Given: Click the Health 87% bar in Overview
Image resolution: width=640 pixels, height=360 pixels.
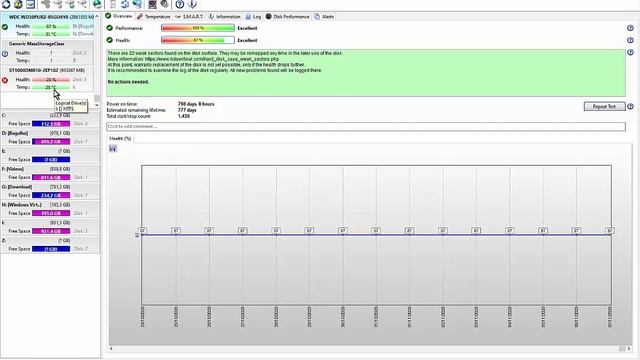Looking at the screenshot, I should point(198,40).
